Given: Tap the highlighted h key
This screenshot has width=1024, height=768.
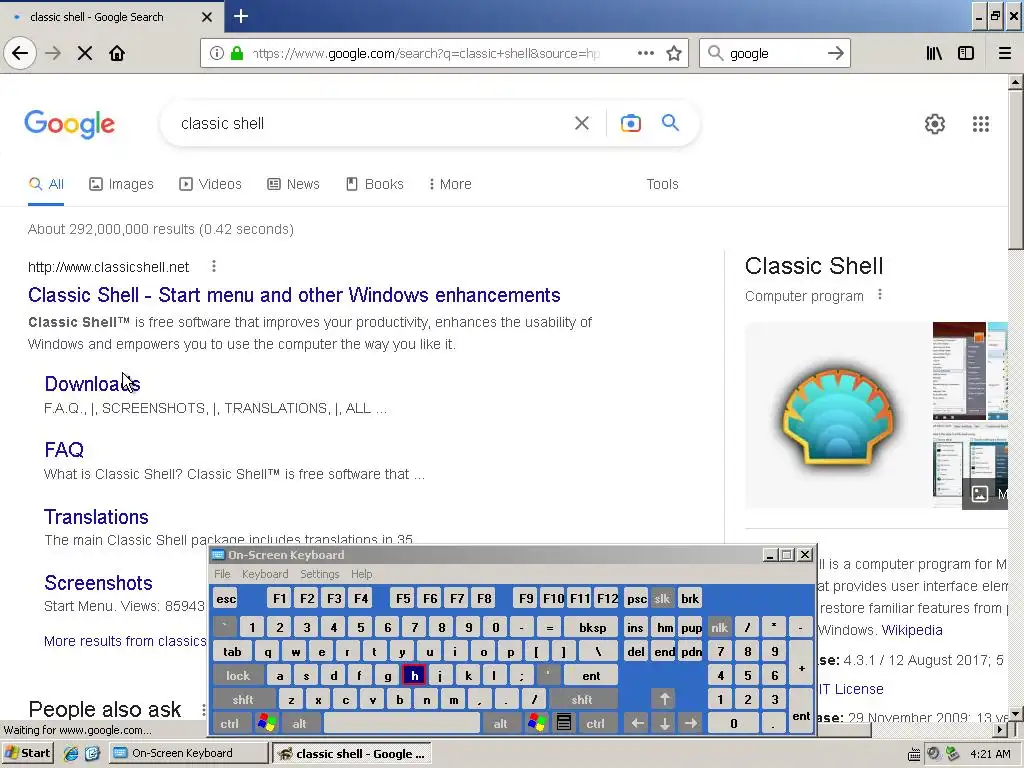Looking at the screenshot, I should [414, 676].
